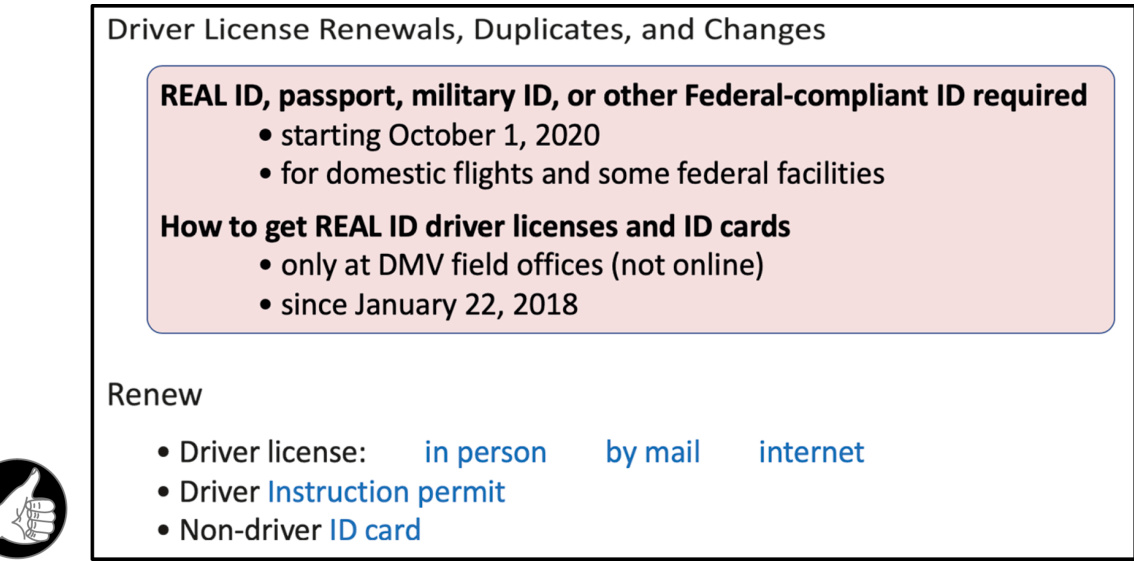Viewport: 1134px width, 561px height.
Task: Click the word "Driver" before Instruction permit
Action: pos(219,492)
